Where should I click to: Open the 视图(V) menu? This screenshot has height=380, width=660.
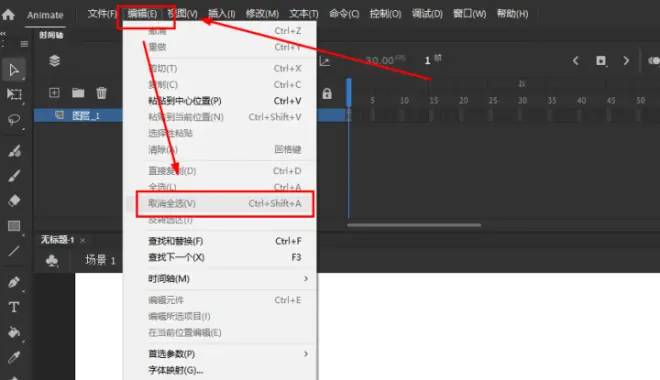click(182, 14)
